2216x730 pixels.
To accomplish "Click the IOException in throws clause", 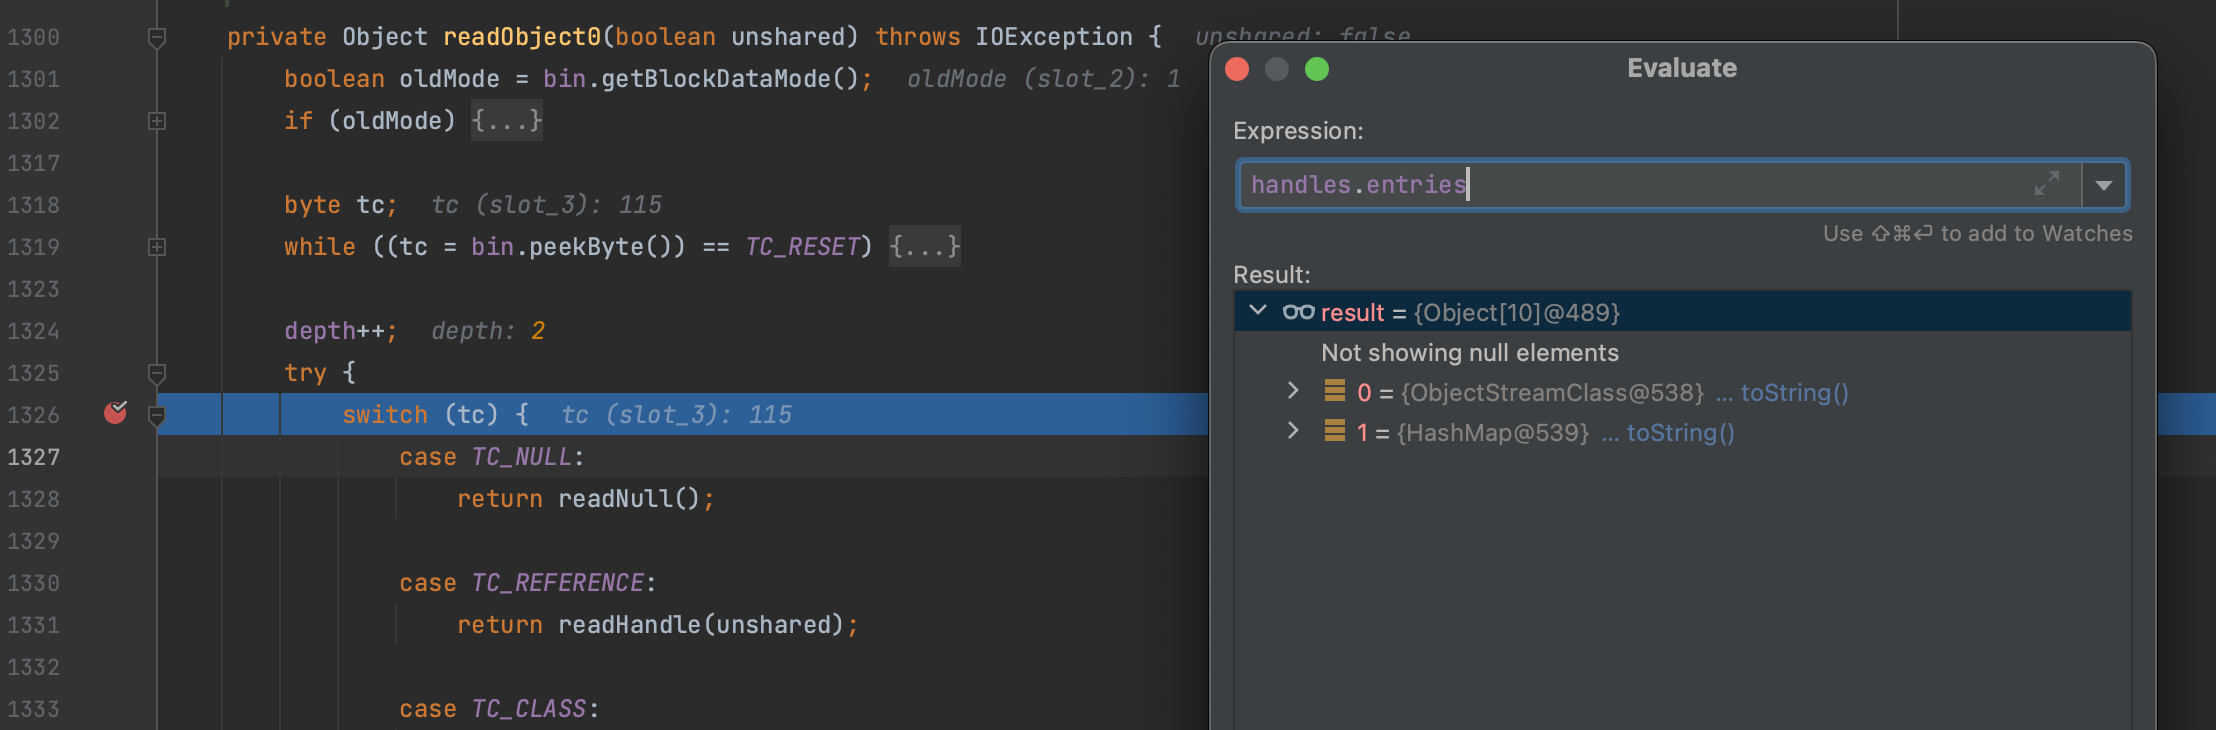I will click(x=1054, y=37).
